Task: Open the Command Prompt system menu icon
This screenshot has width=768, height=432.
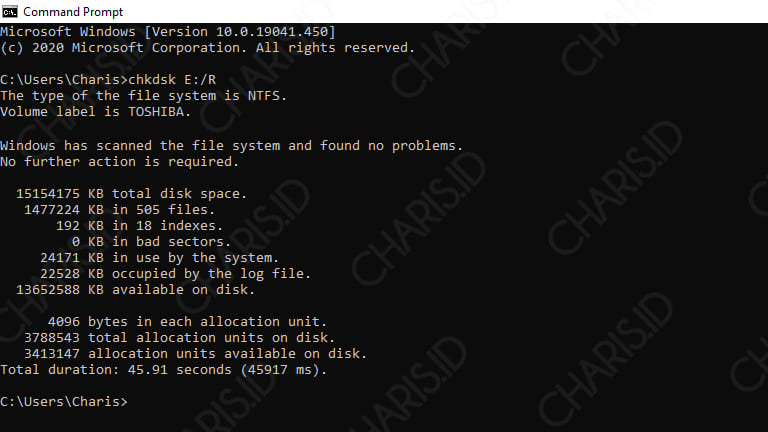Action: click(9, 11)
